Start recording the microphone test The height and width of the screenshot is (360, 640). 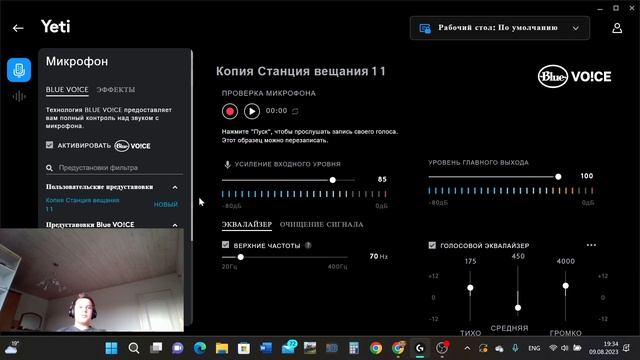pyautogui.click(x=230, y=111)
